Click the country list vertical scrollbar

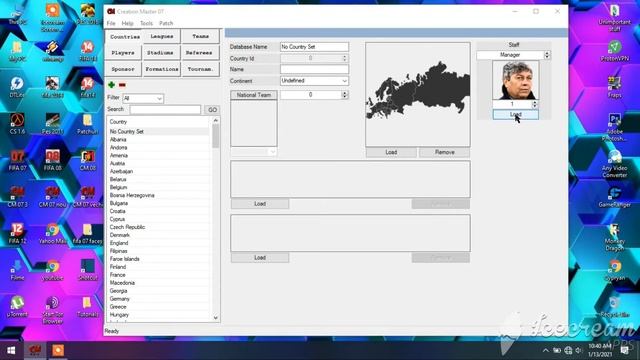[x=216, y=219]
